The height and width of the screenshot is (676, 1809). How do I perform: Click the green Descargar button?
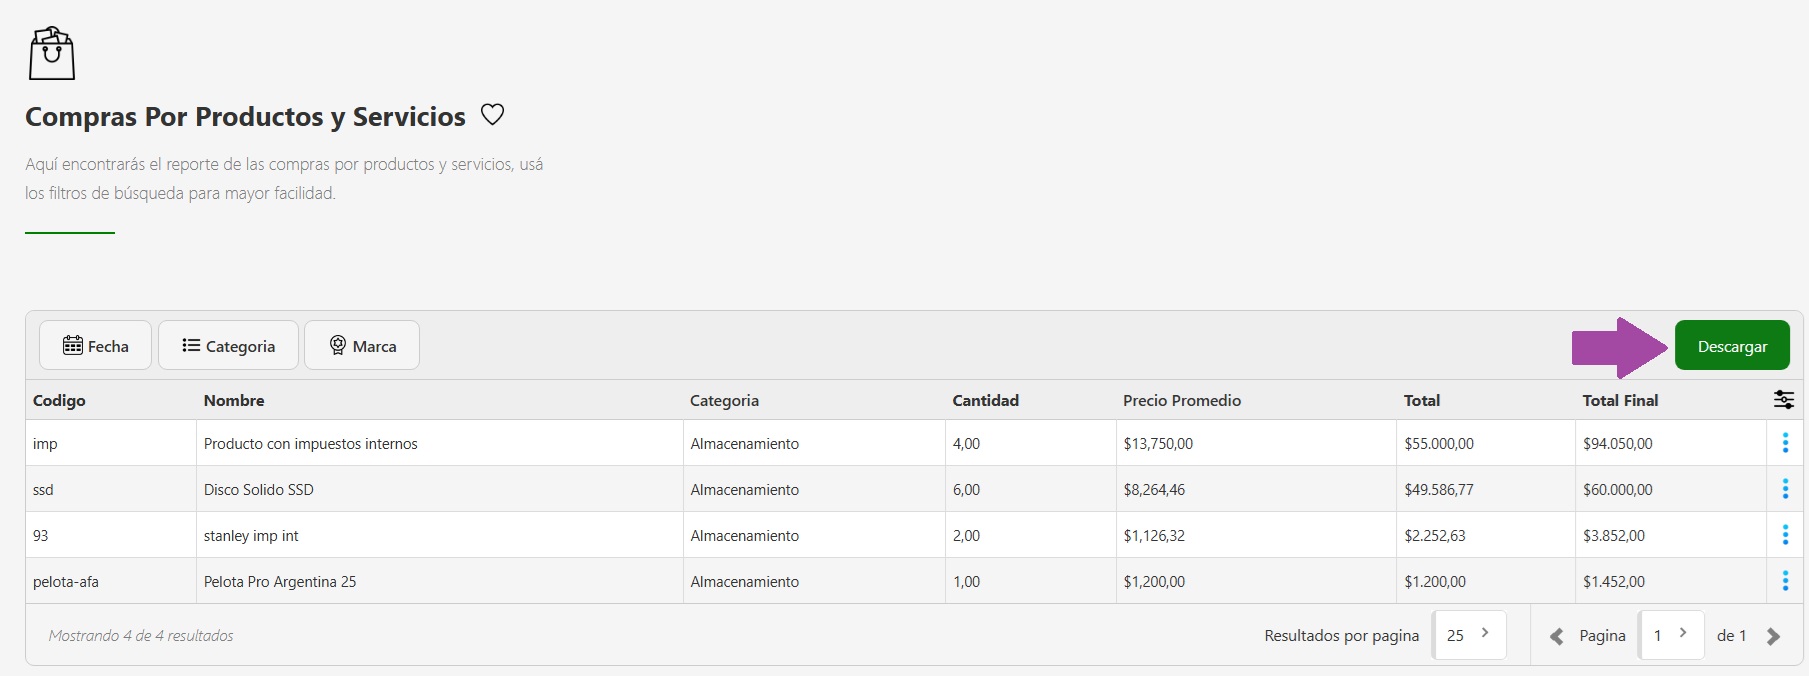pyautogui.click(x=1732, y=346)
